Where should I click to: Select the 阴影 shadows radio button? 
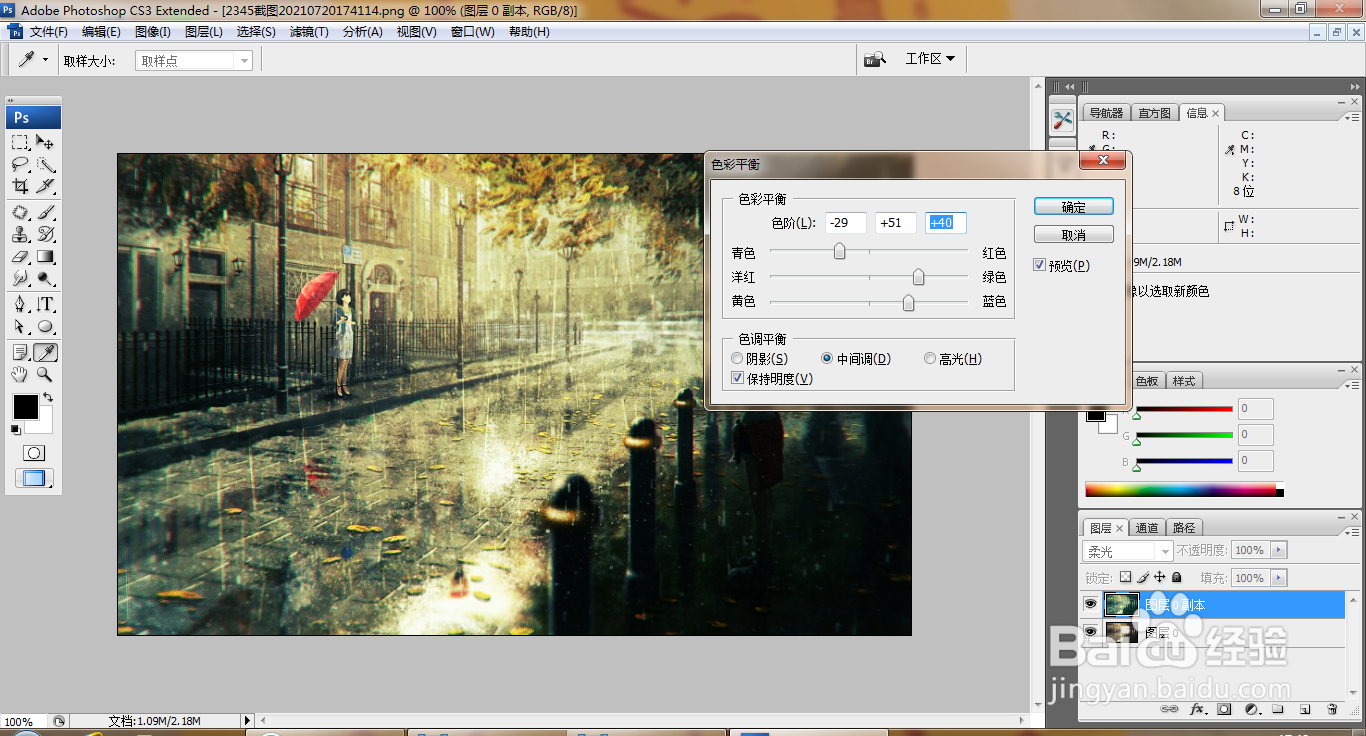click(x=738, y=358)
